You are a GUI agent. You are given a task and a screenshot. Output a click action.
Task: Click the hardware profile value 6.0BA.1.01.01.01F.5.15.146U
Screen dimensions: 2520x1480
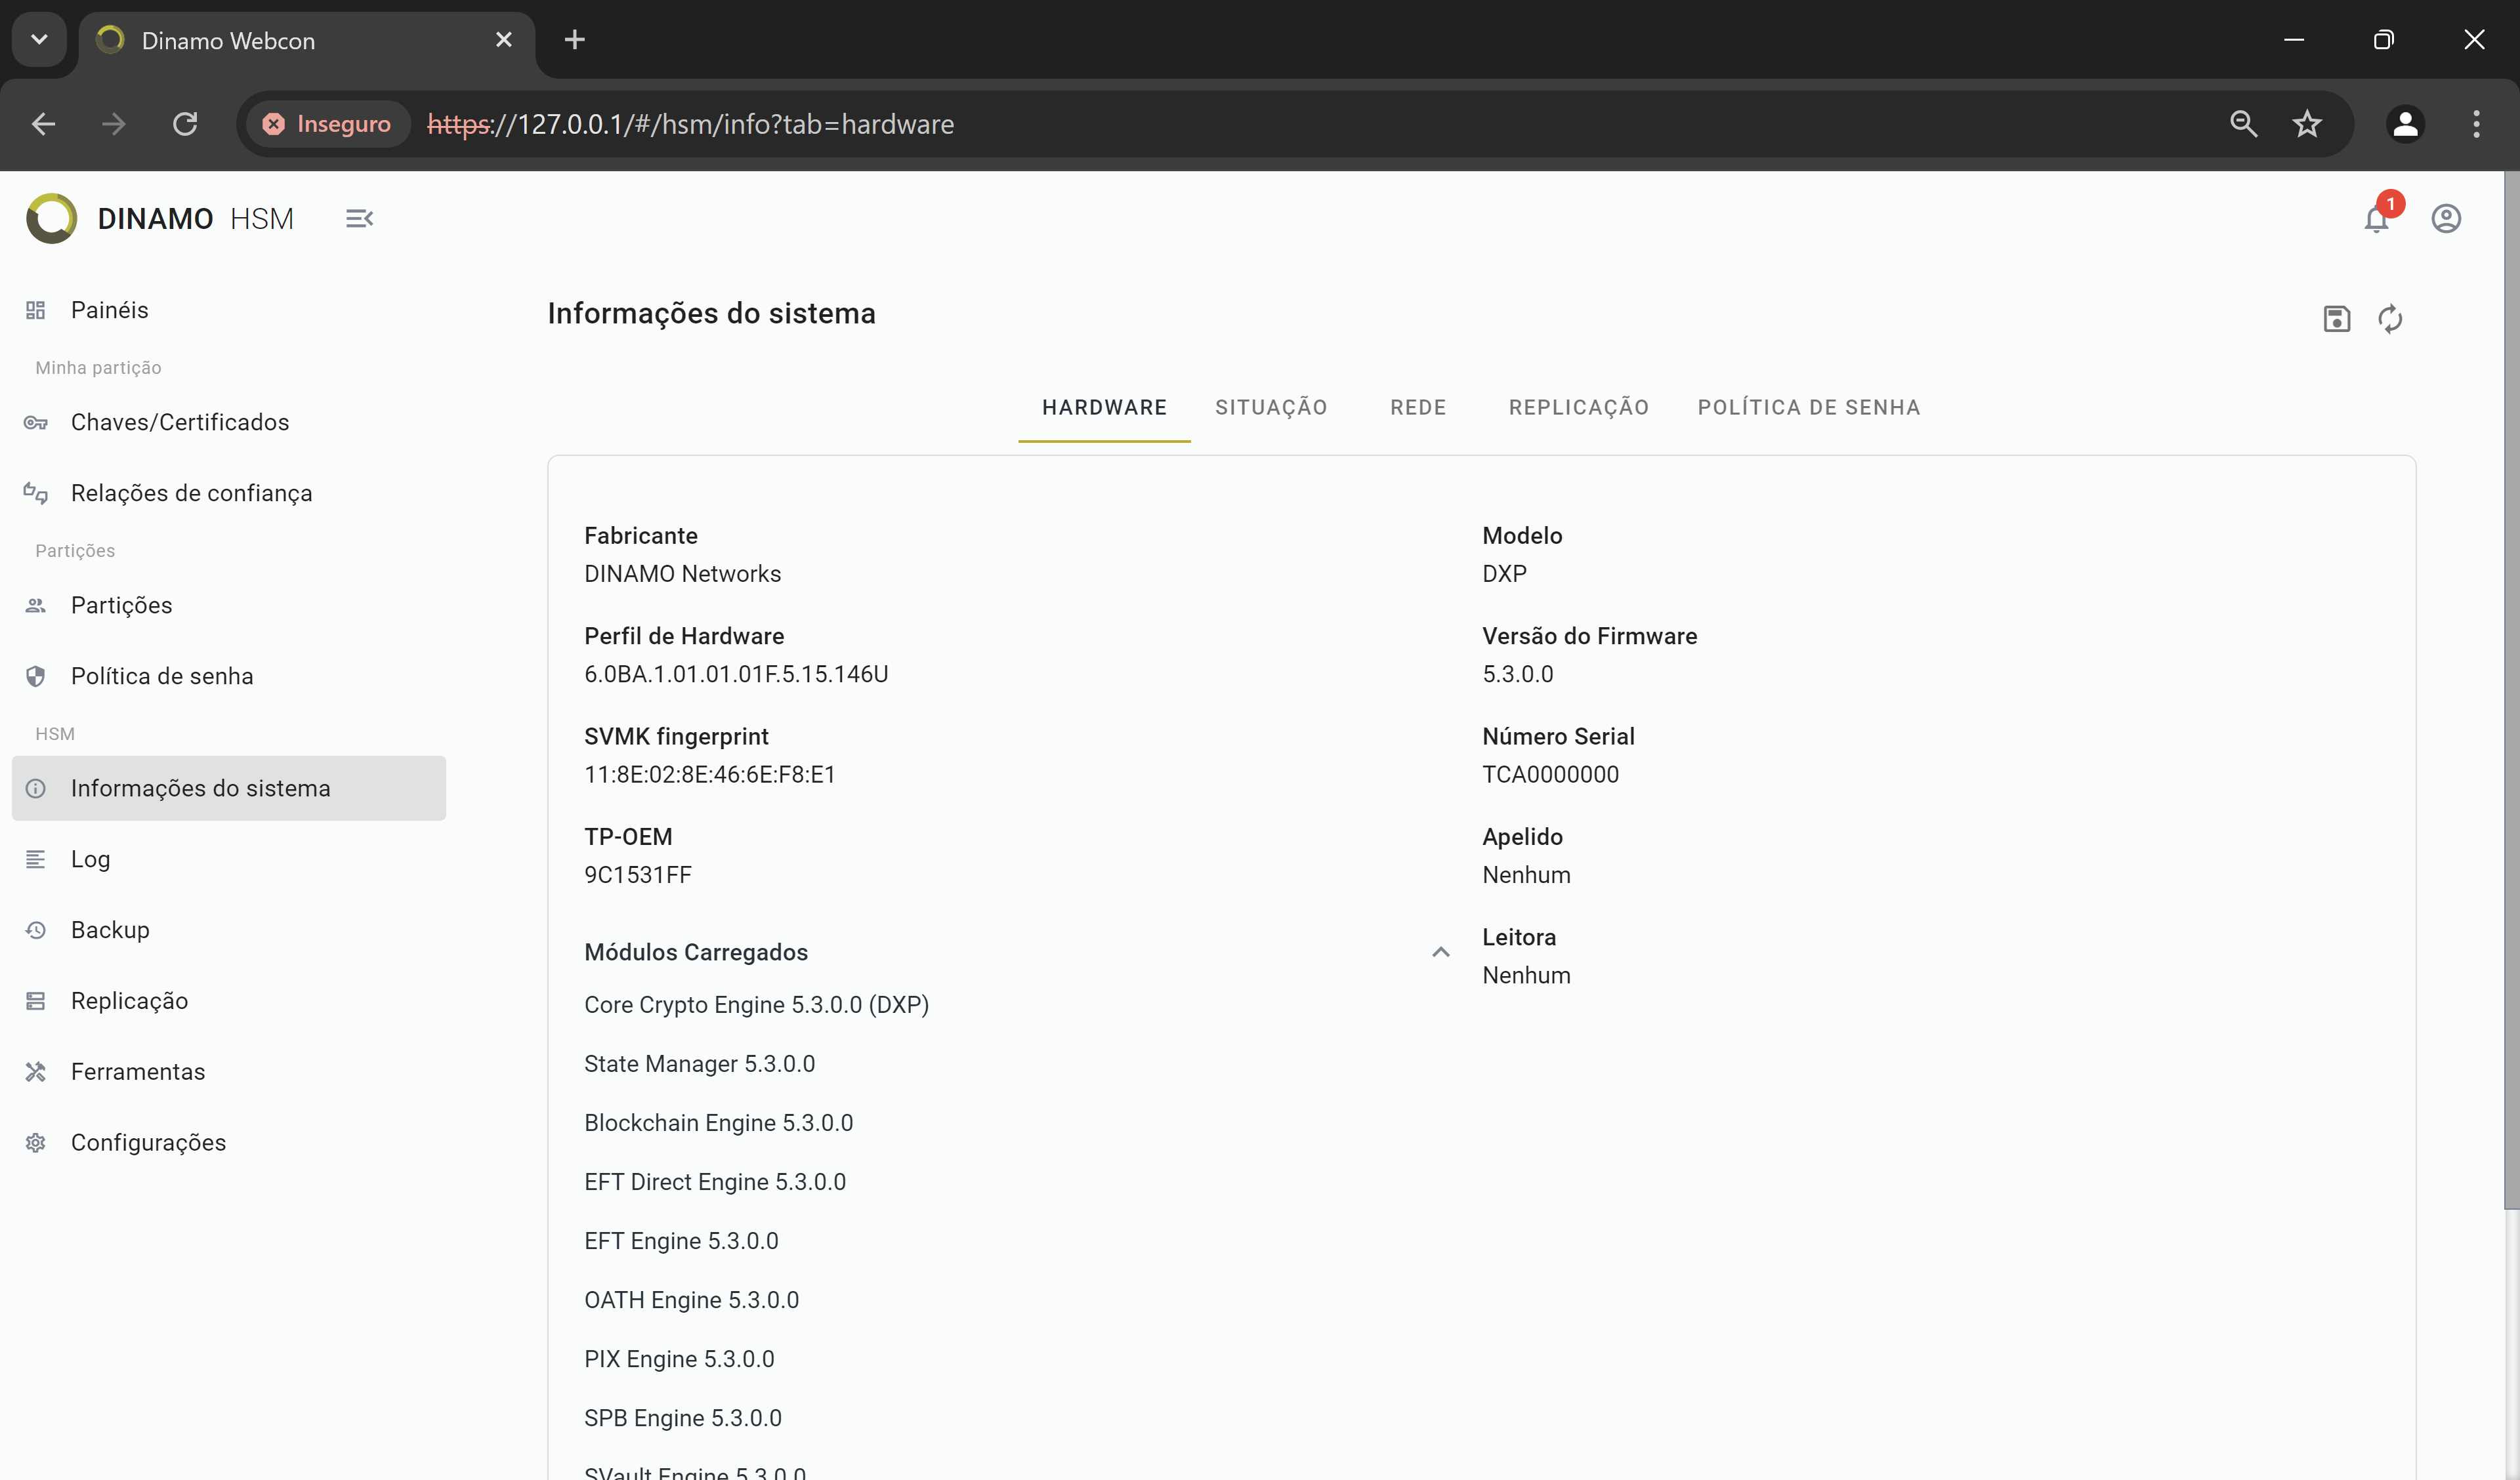tap(736, 674)
